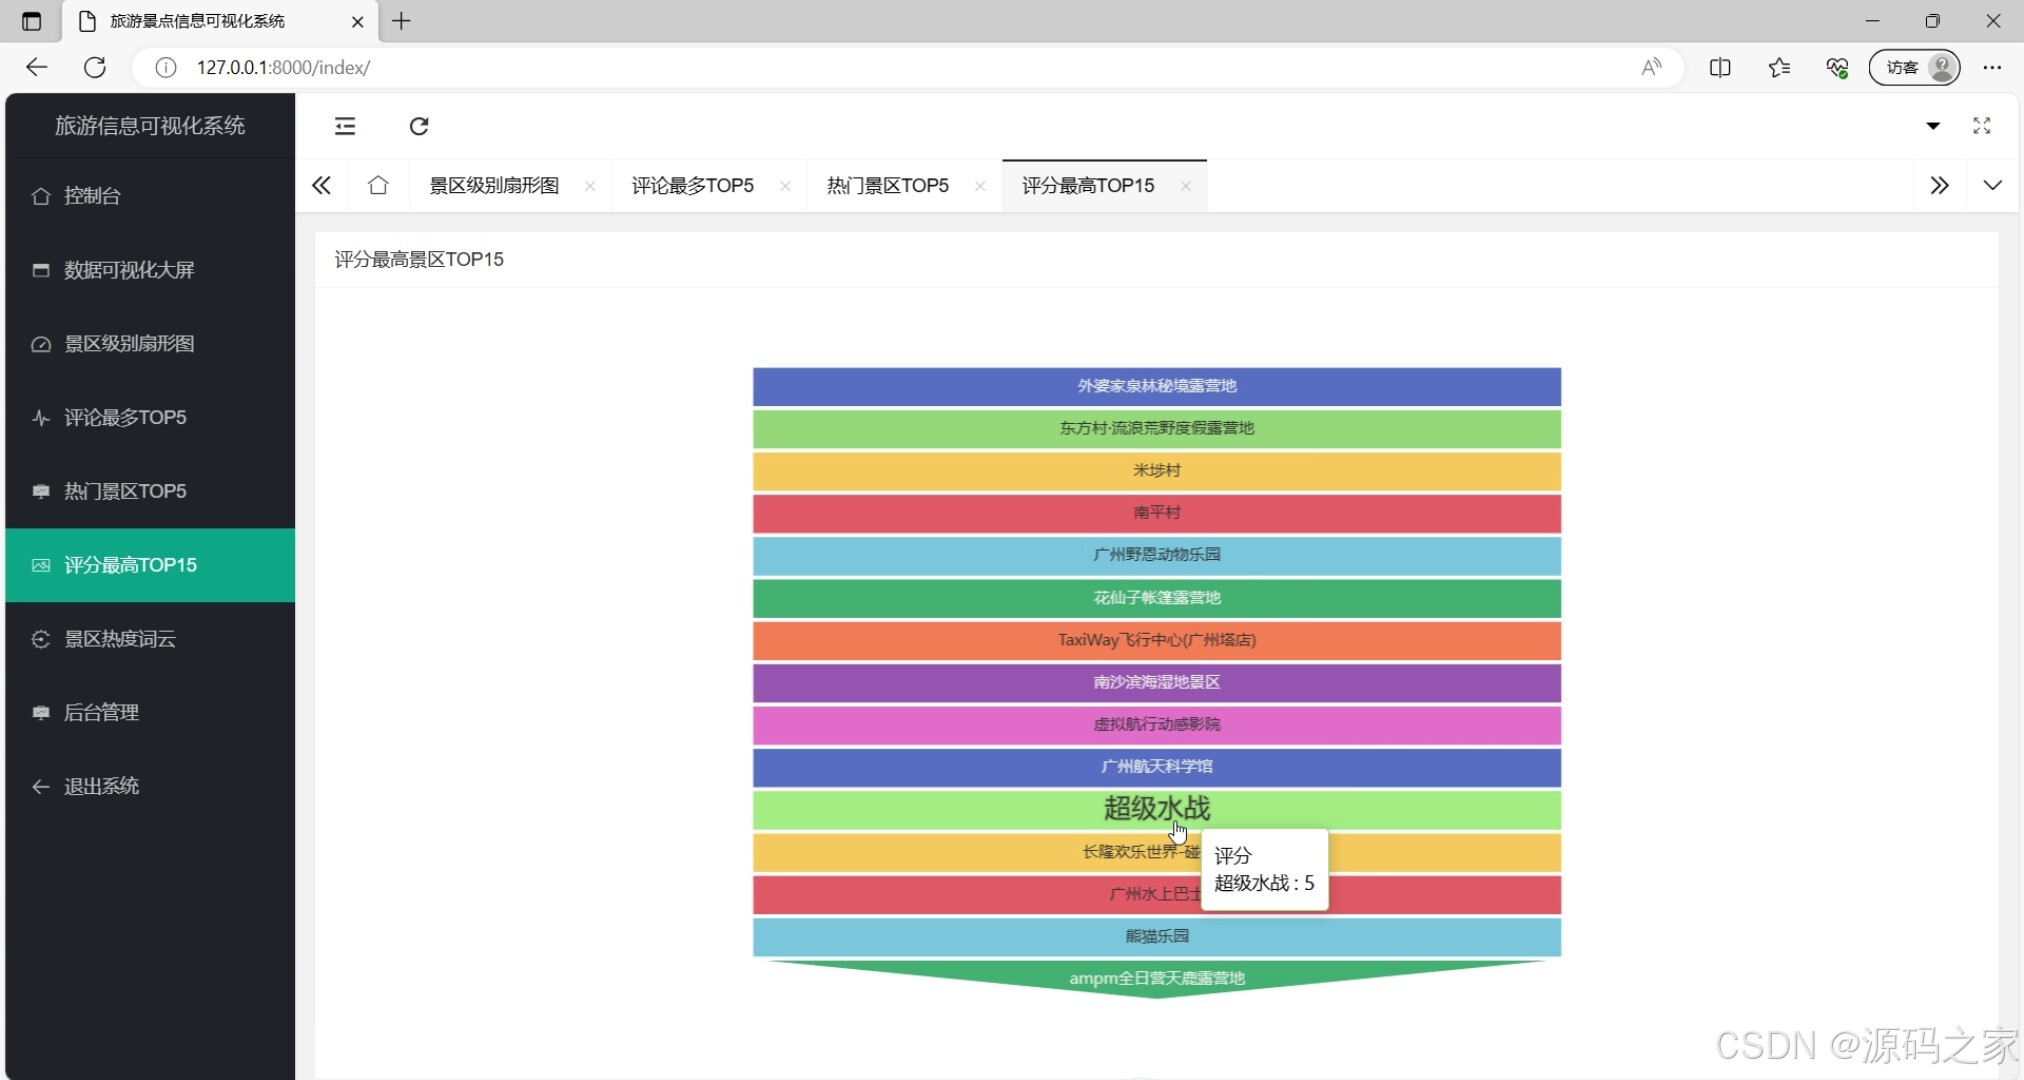The width and height of the screenshot is (2024, 1080).
Task: Switch to the 热门景区TOP5 tab
Action: 887,185
